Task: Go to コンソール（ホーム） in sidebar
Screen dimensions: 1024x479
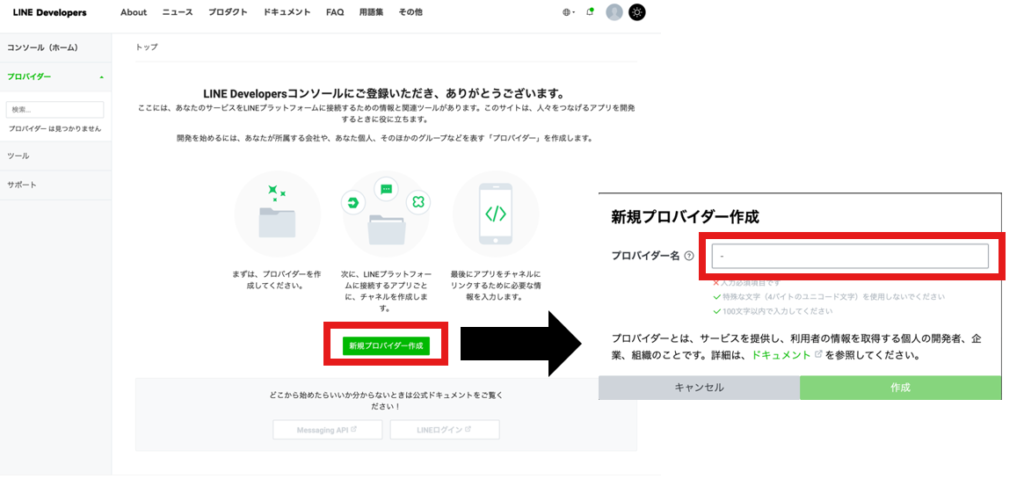Action: [x=42, y=48]
